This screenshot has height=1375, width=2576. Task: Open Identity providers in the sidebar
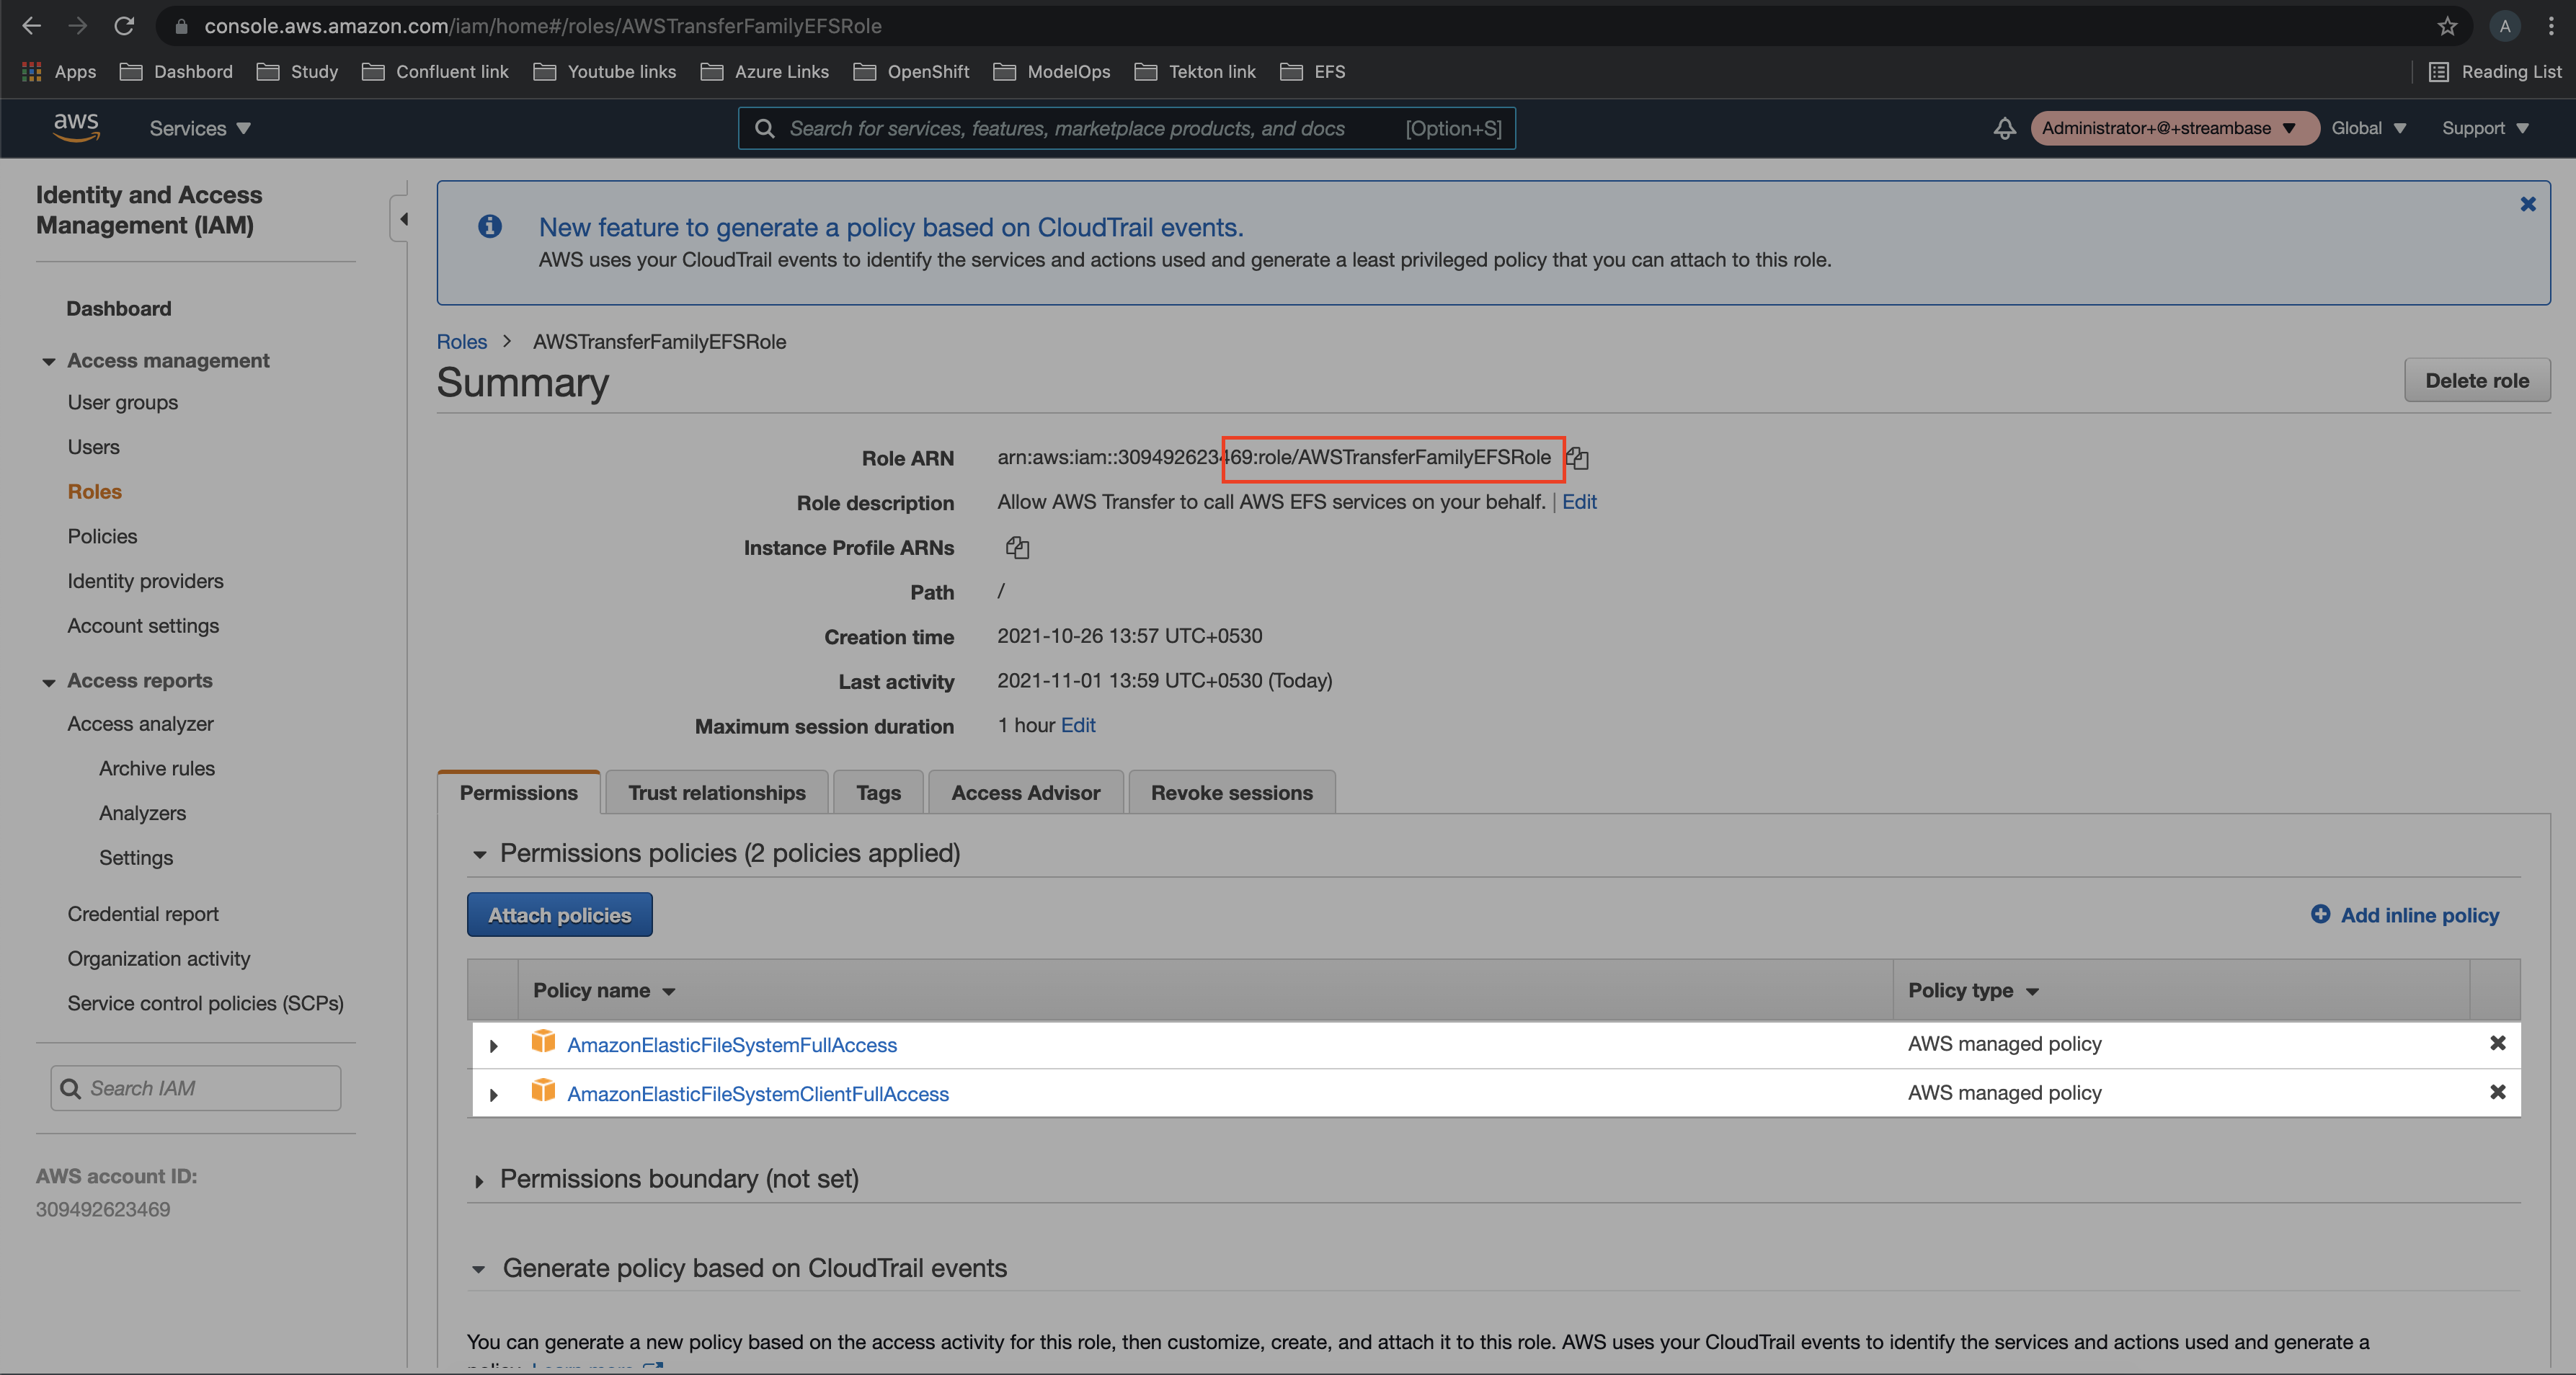pyautogui.click(x=146, y=581)
